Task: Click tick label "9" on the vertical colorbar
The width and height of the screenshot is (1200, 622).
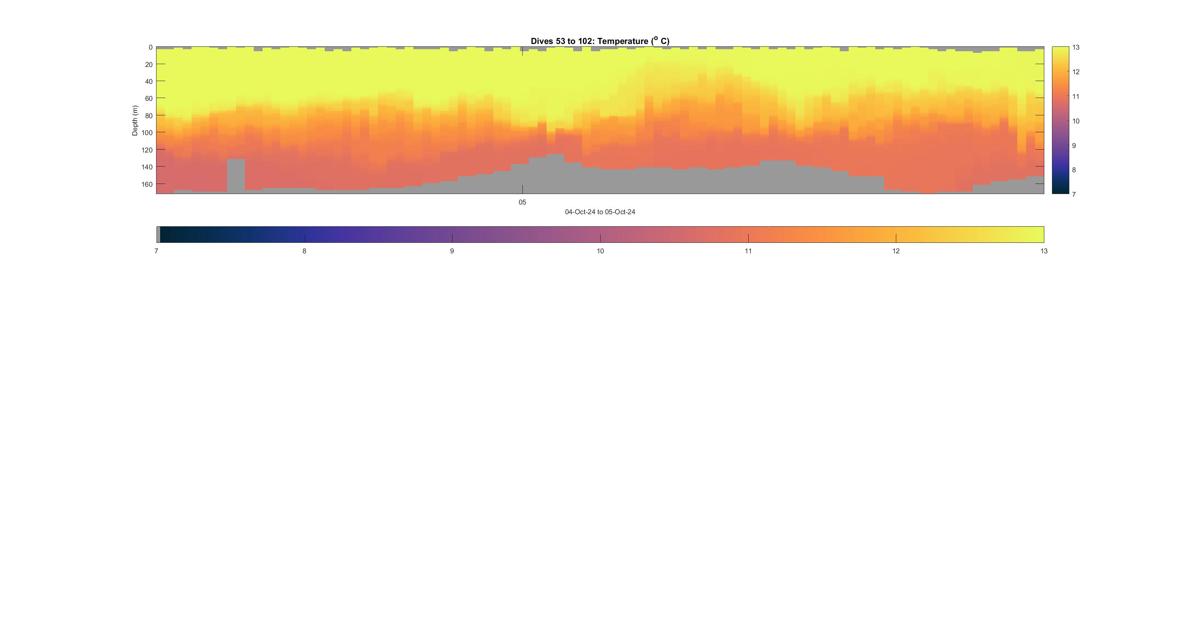Action: point(1074,145)
